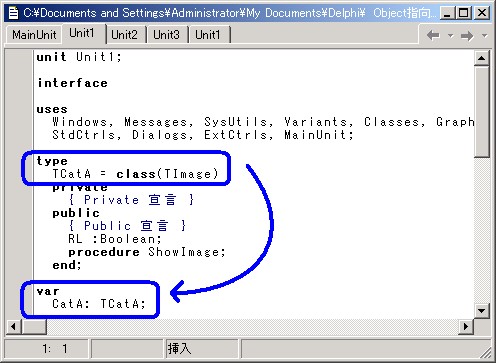Click the 'public' keyword
The image size is (496, 363).
coord(76,213)
